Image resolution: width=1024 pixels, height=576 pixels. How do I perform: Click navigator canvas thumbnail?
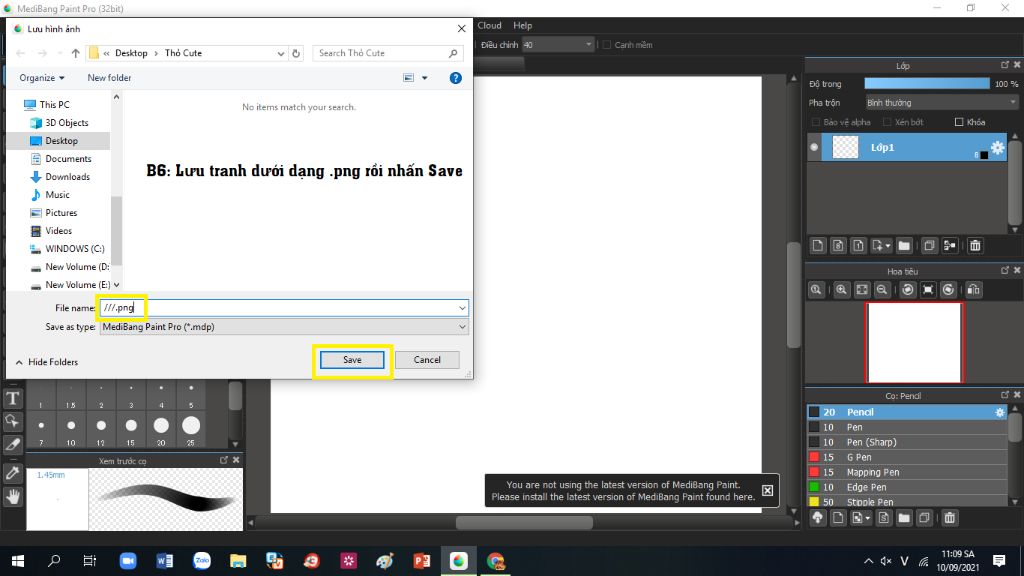914,342
